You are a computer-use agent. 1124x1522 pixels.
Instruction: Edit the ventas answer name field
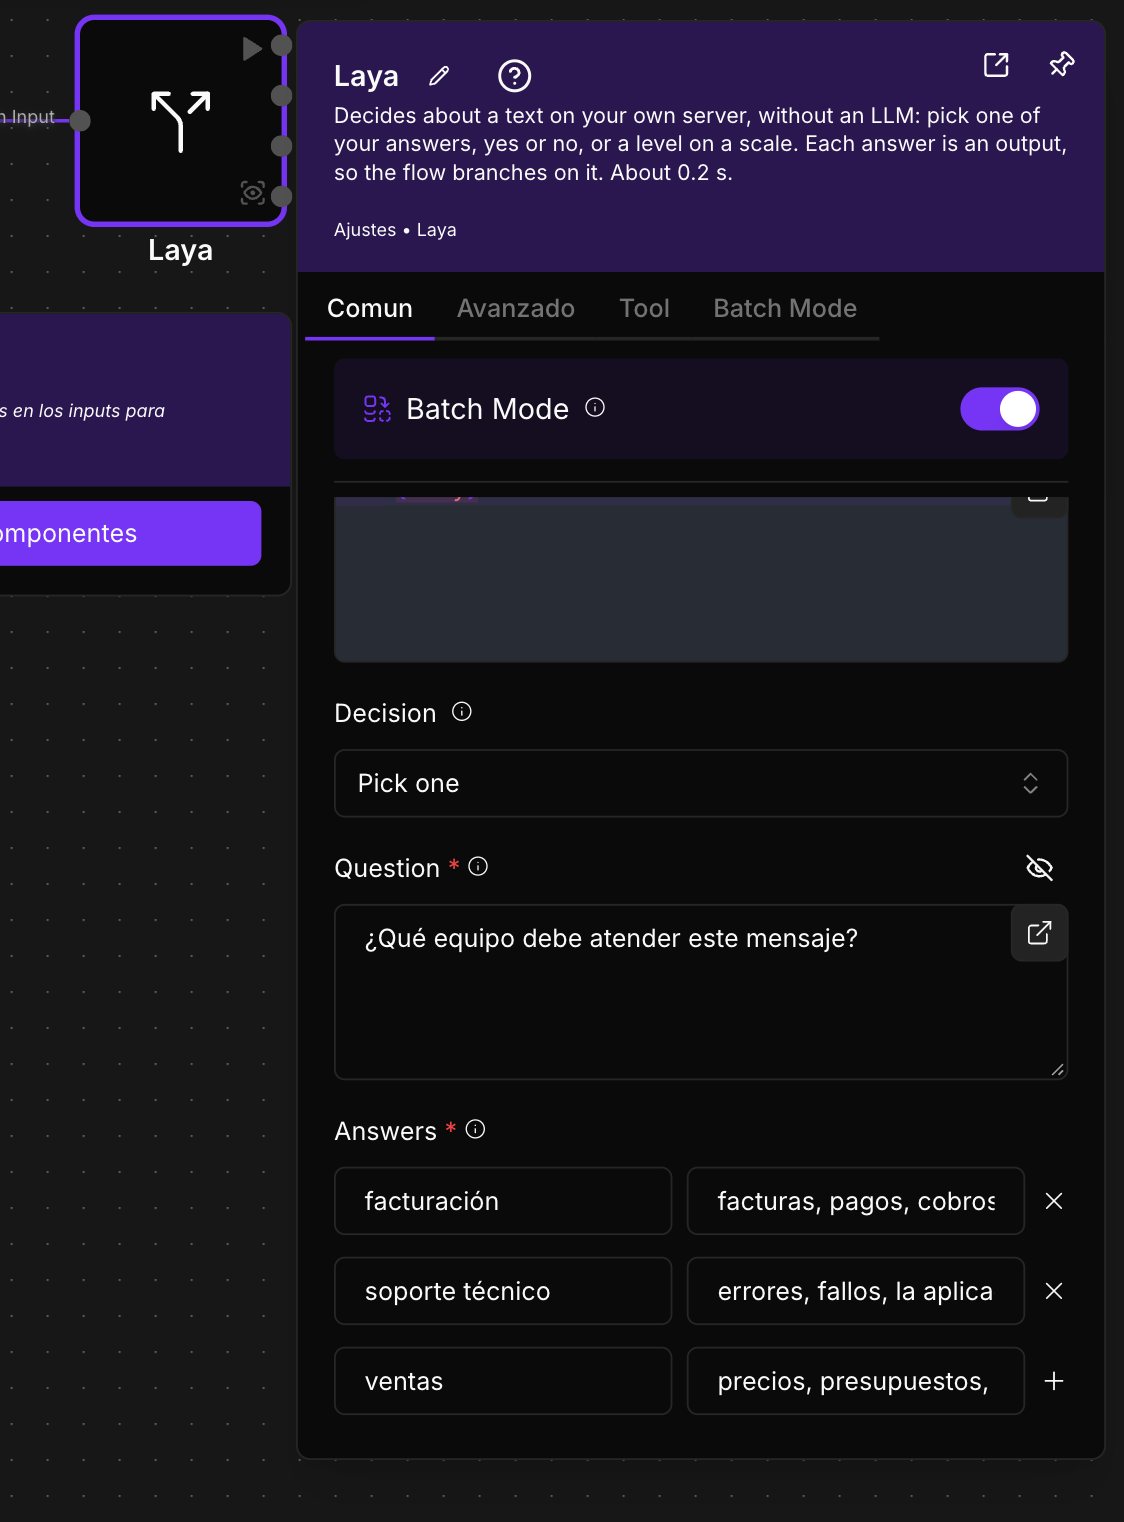[x=503, y=1381]
